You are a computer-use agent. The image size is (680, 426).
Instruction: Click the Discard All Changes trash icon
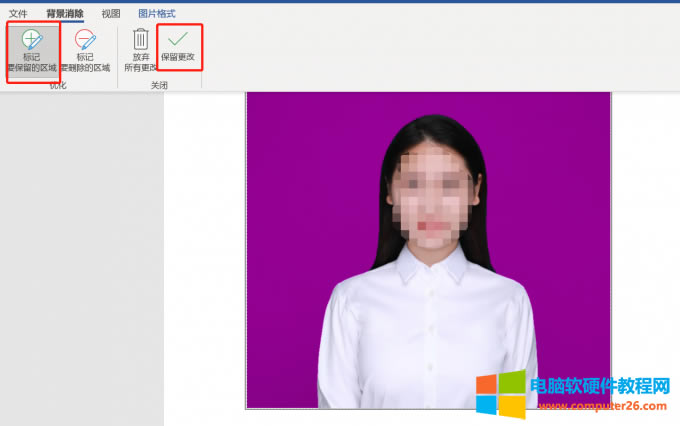(140, 40)
